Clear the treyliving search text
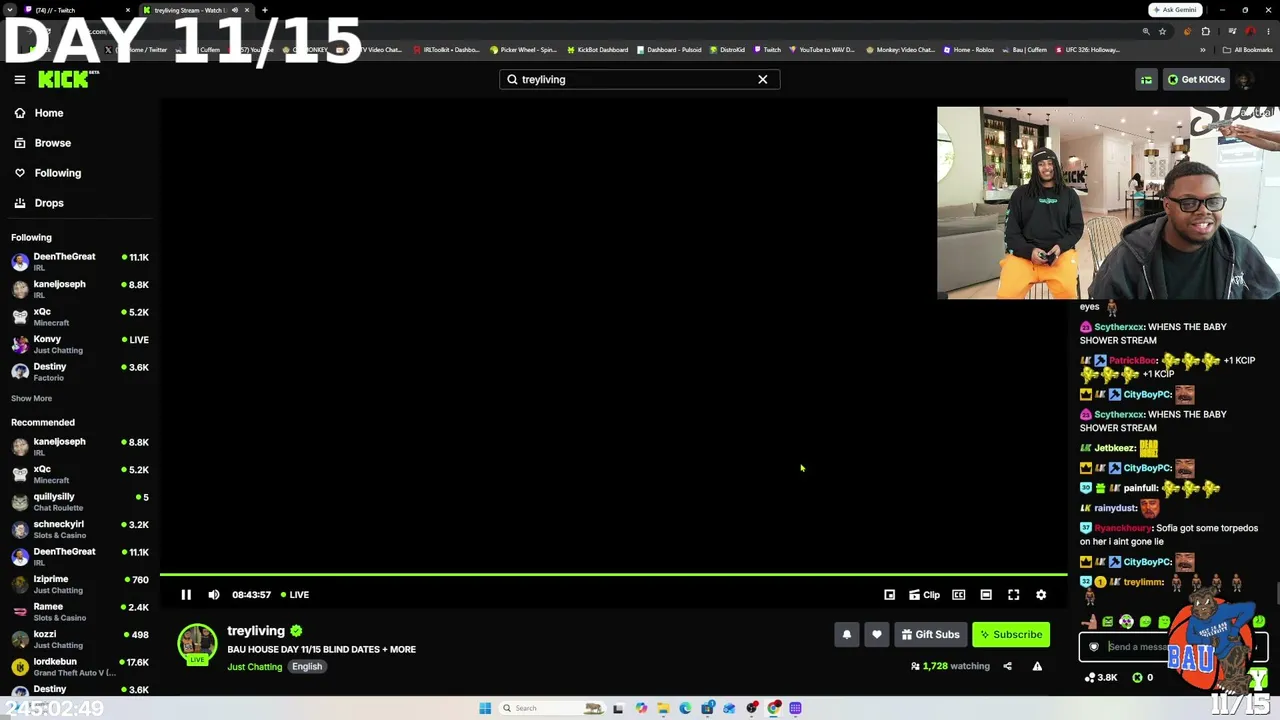Screen dimensions: 1280x720 point(763,79)
